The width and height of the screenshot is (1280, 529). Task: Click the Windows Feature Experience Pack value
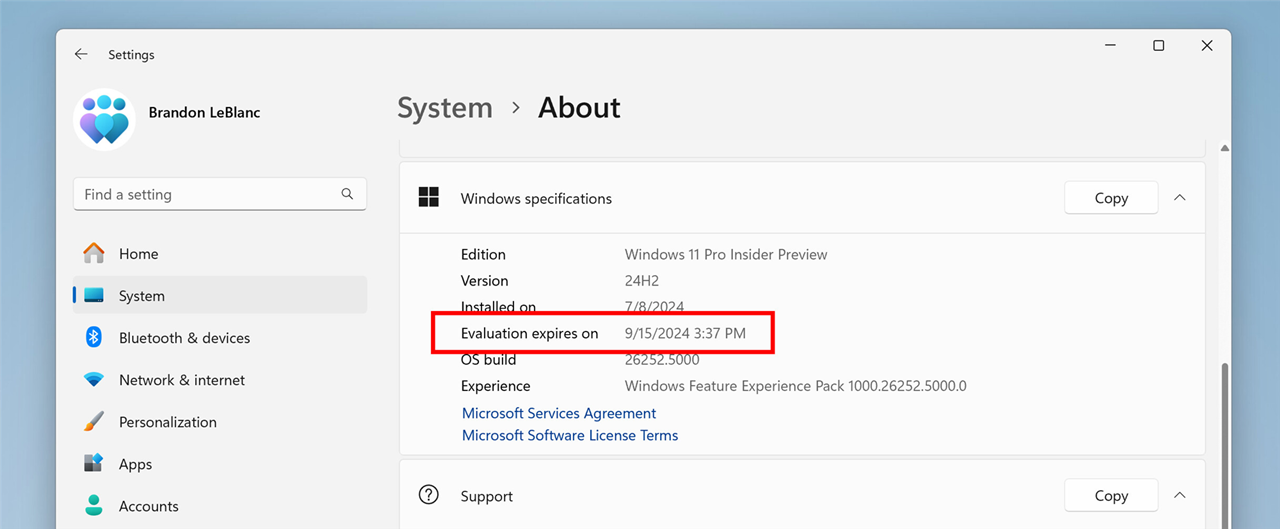click(x=796, y=386)
